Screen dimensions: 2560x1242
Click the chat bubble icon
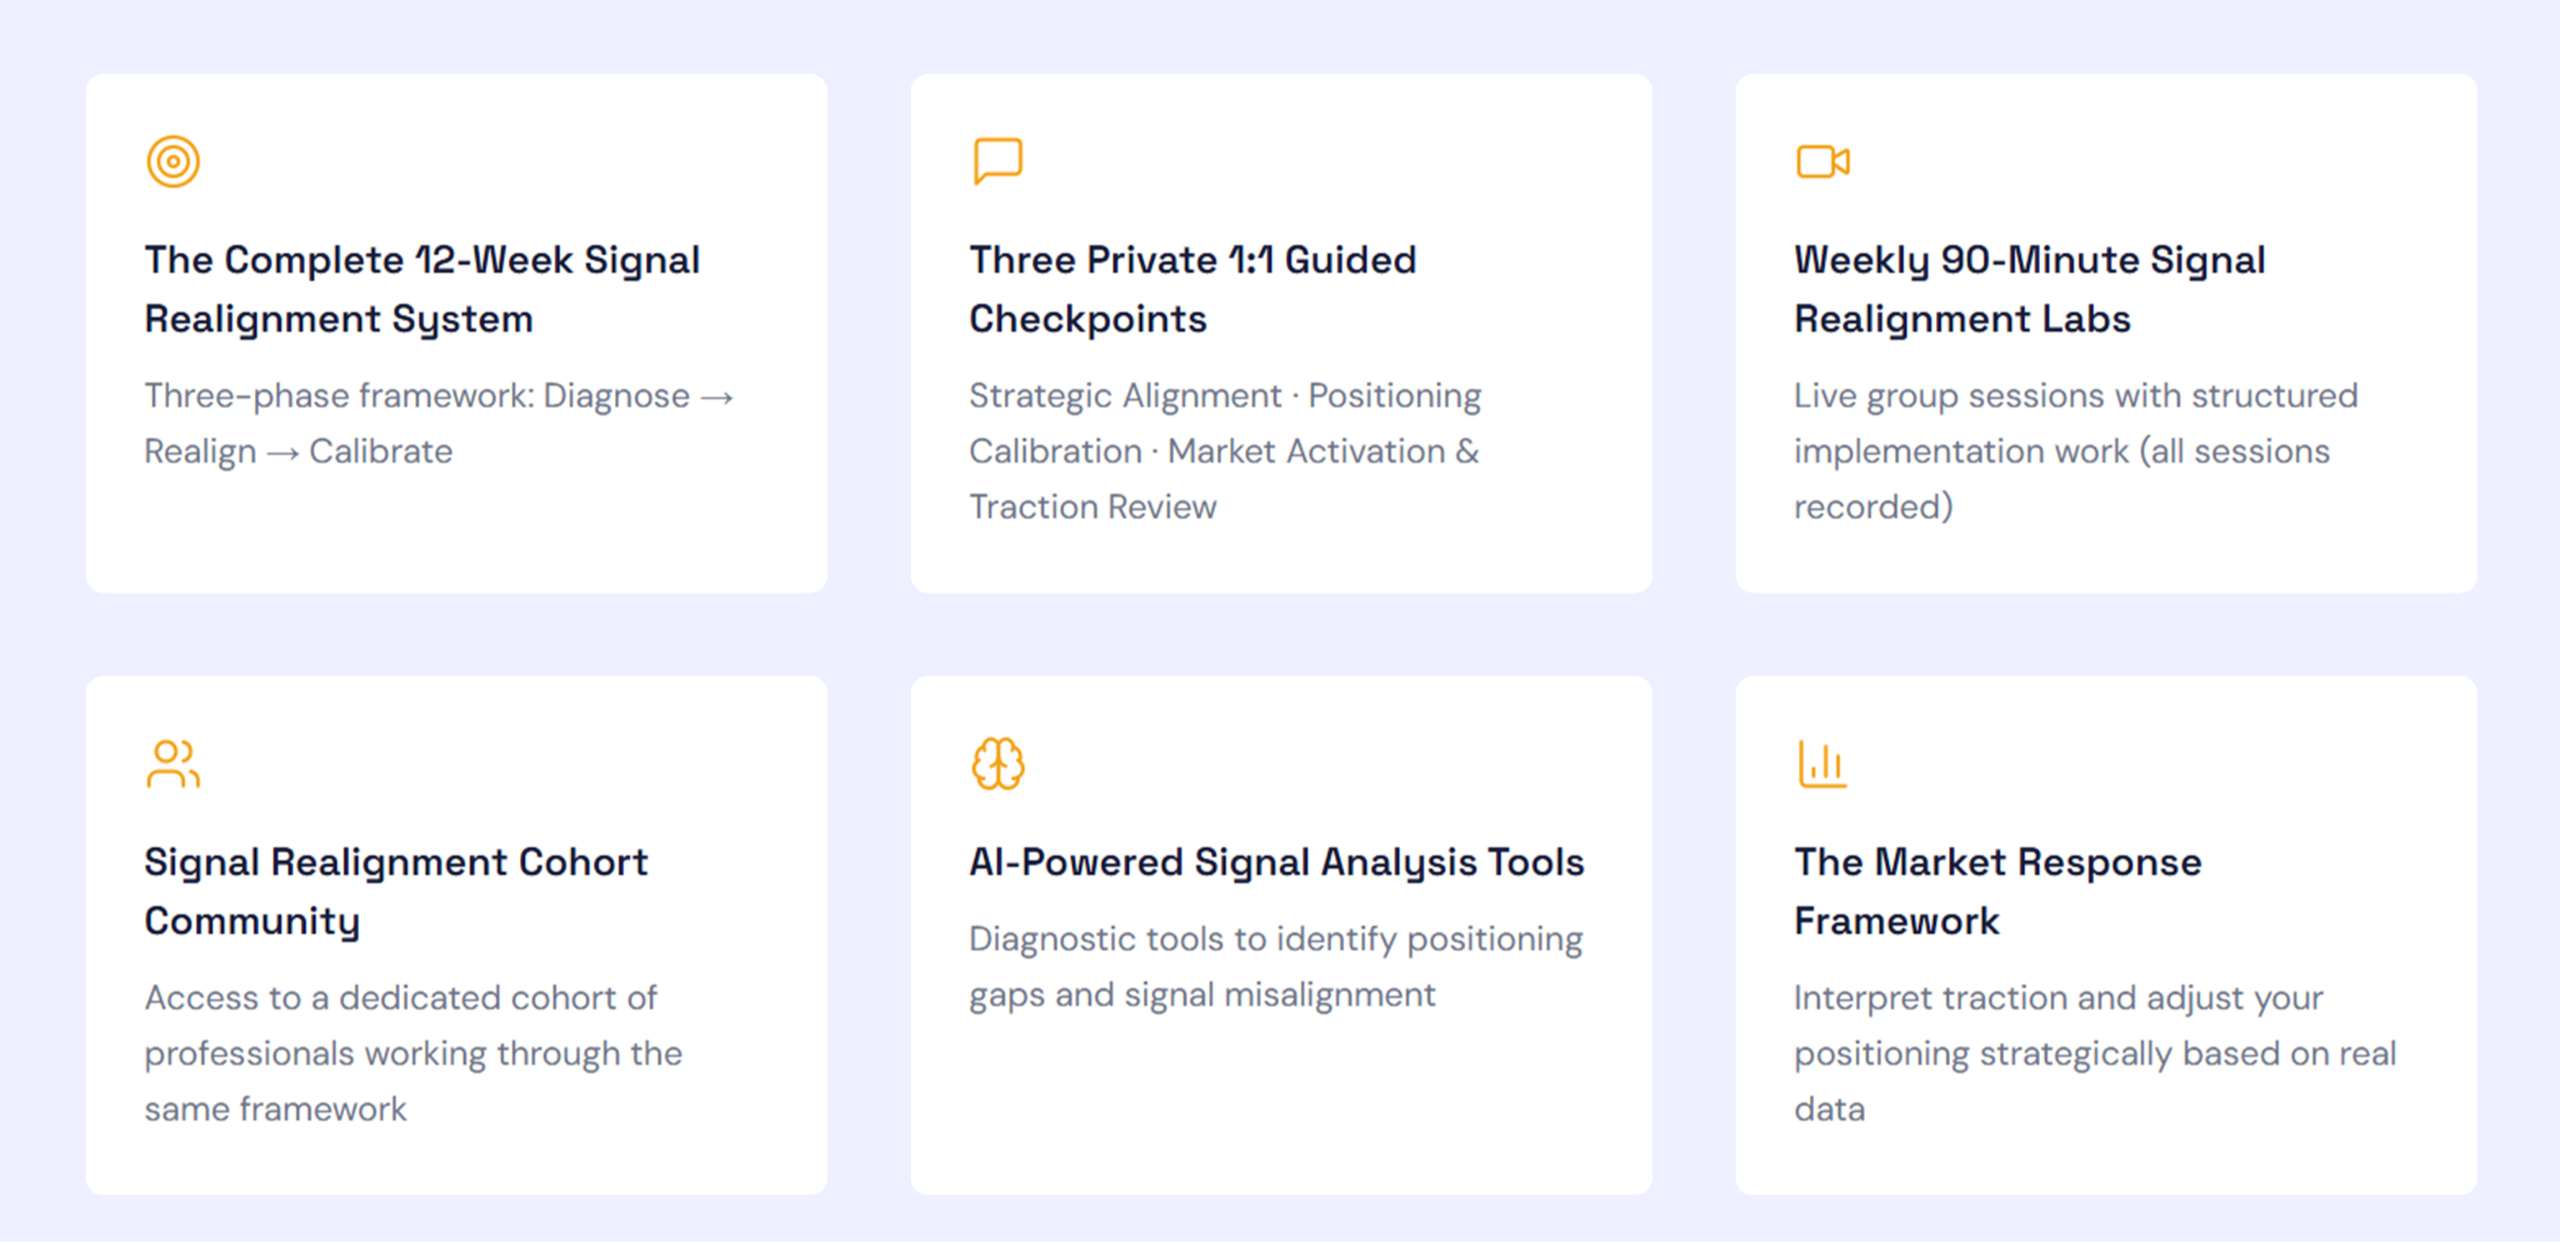(x=998, y=161)
